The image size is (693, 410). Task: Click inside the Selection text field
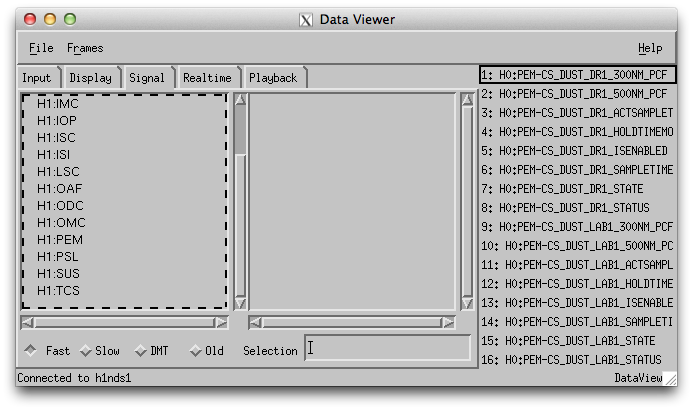tap(387, 348)
